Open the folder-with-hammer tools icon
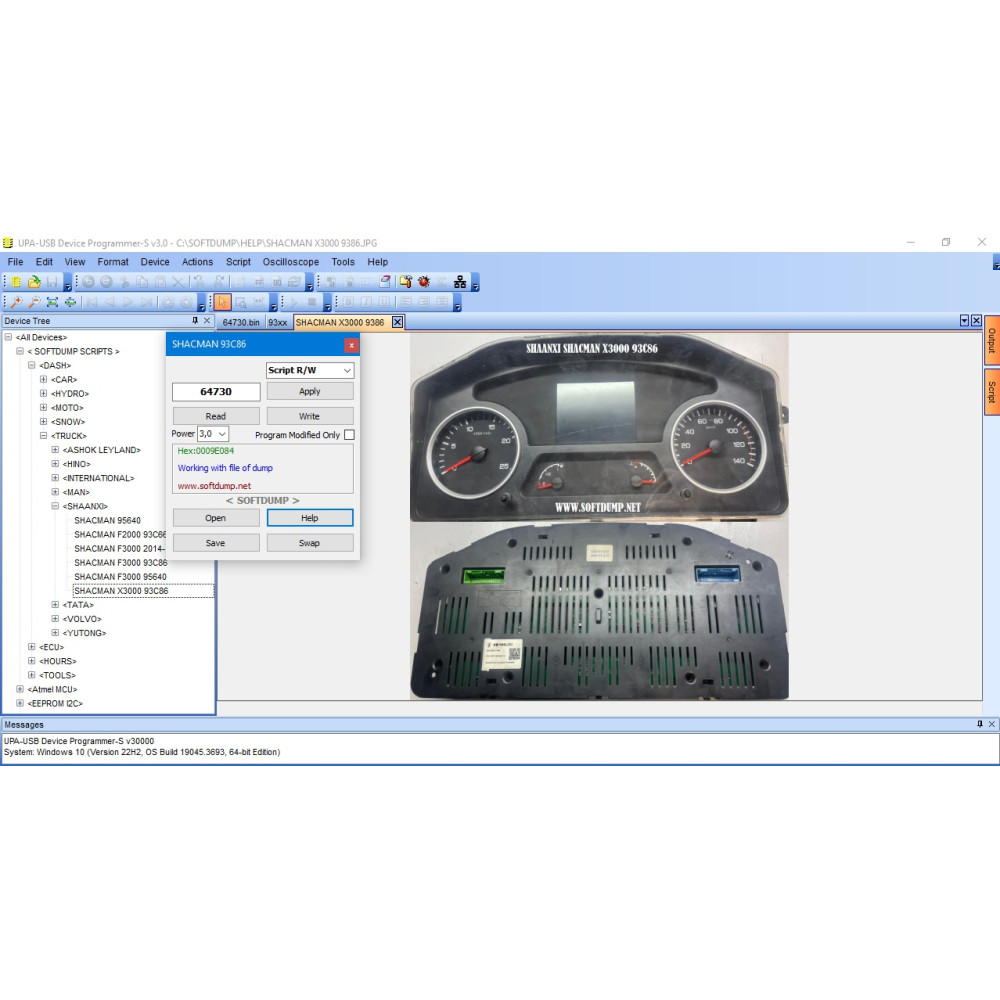Viewport: 1000px width, 1000px height. [406, 282]
